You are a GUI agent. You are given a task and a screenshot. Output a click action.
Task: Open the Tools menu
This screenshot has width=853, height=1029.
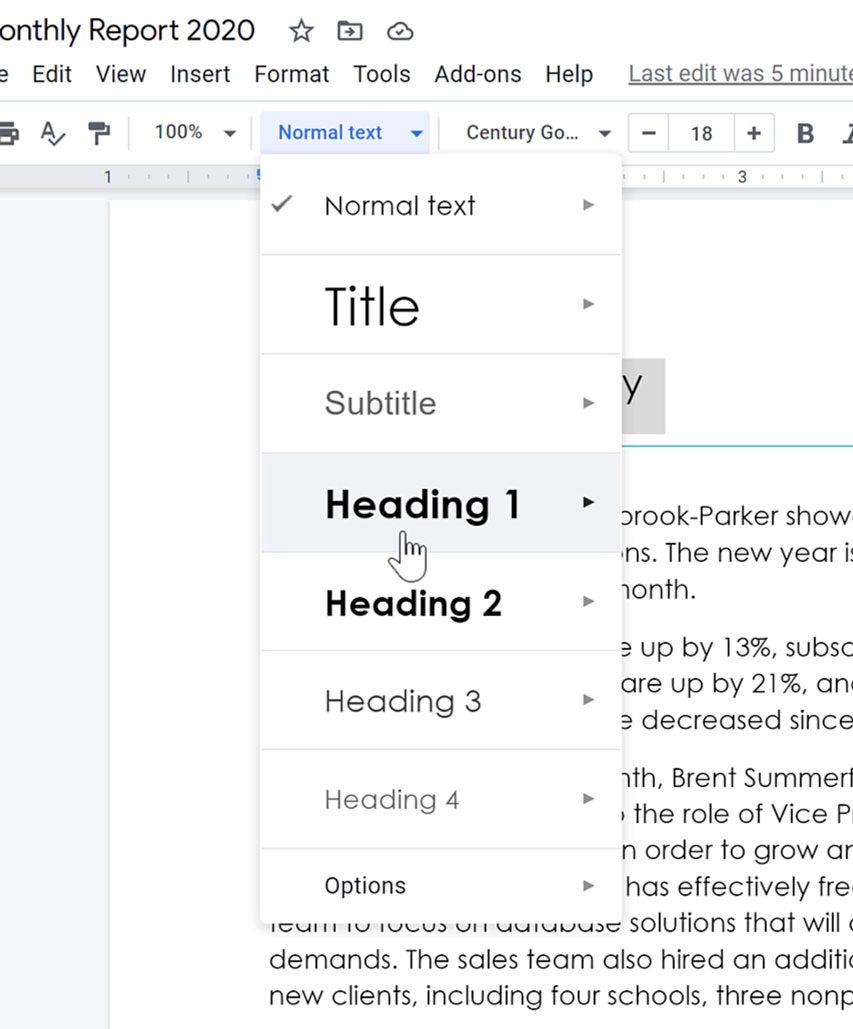382,74
